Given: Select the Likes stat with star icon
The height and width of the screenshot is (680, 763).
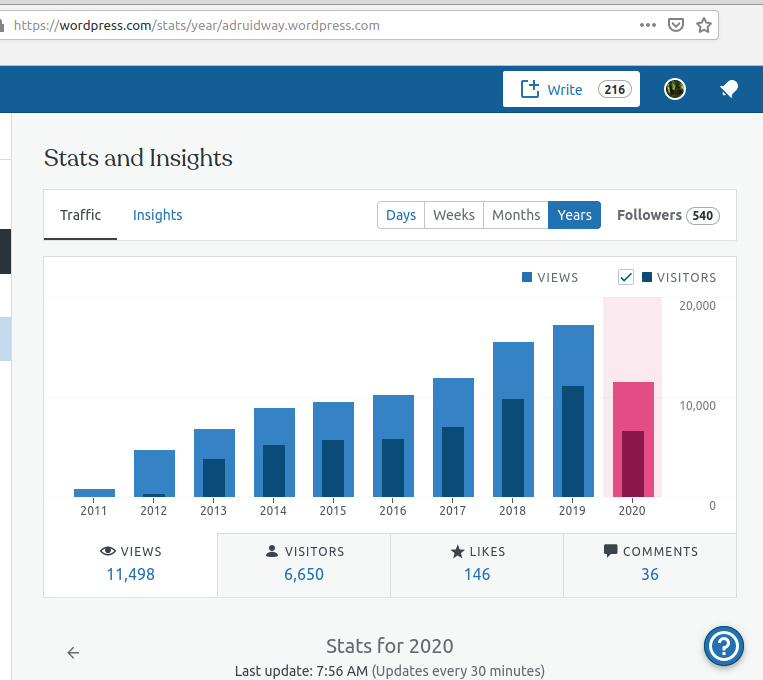Looking at the screenshot, I should [x=476, y=564].
